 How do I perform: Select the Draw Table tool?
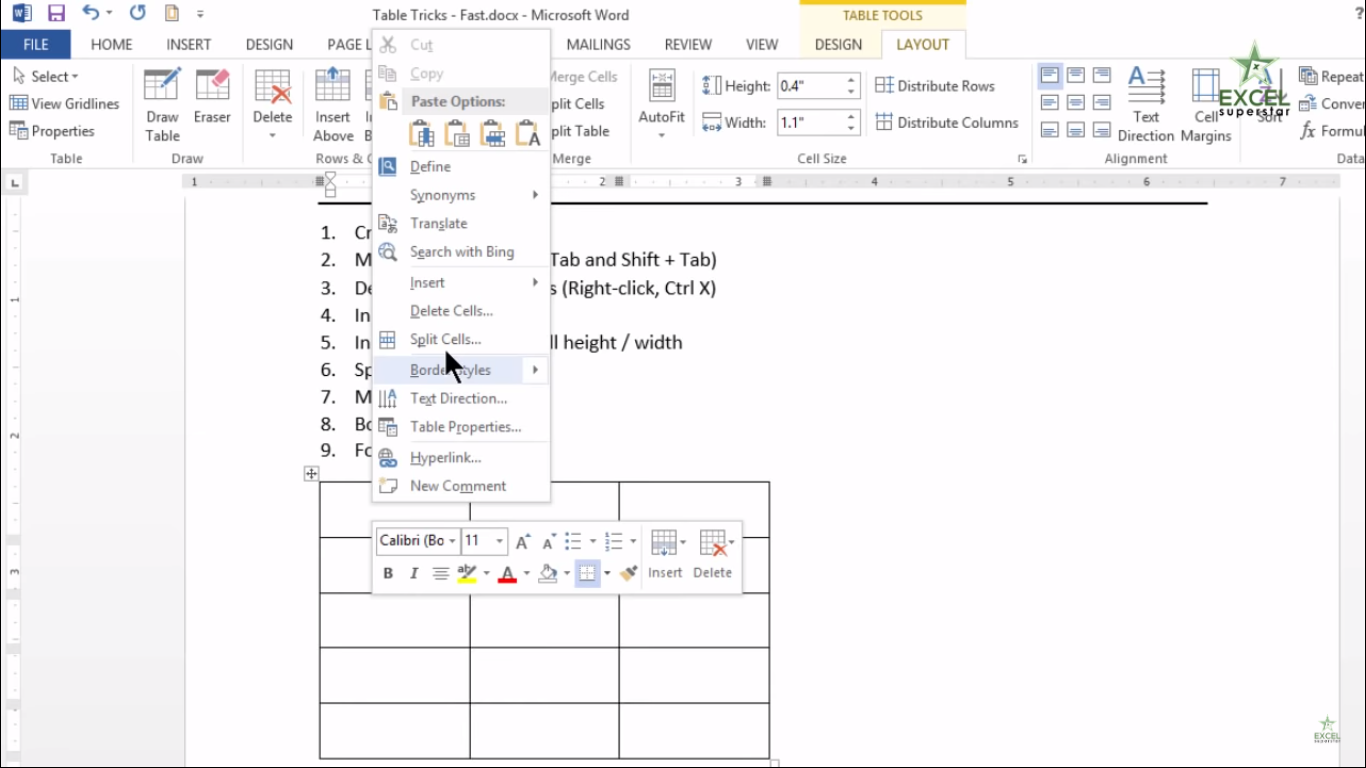(162, 106)
